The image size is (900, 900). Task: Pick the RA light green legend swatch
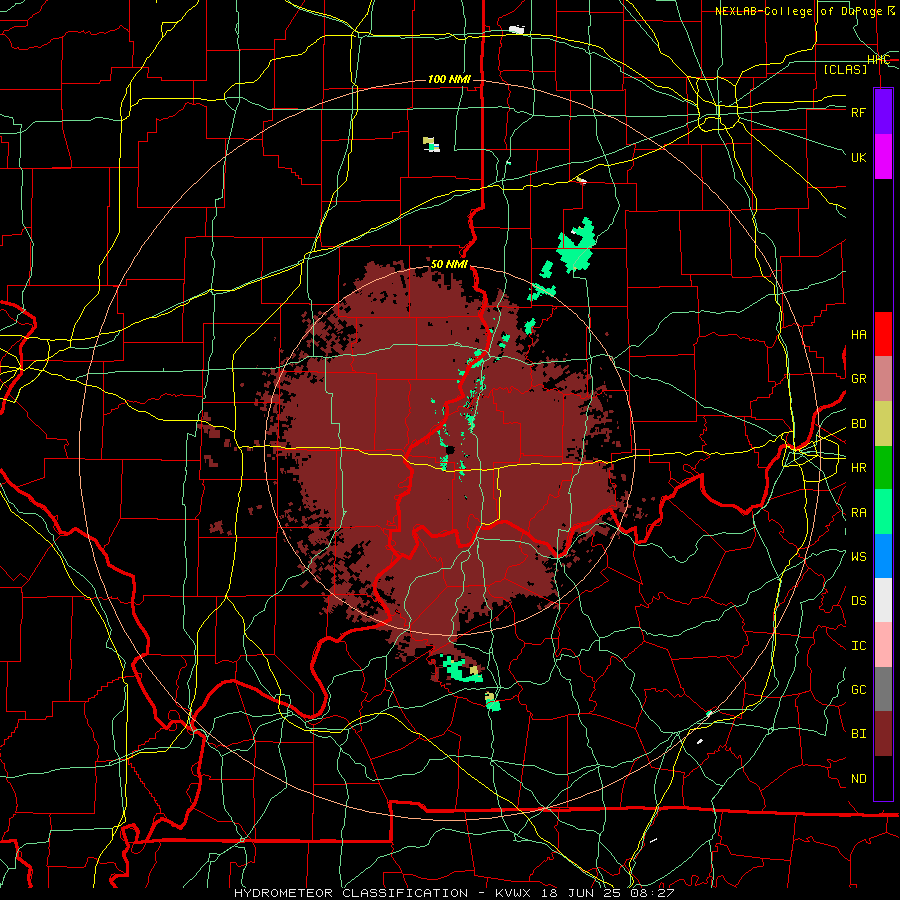click(x=883, y=512)
